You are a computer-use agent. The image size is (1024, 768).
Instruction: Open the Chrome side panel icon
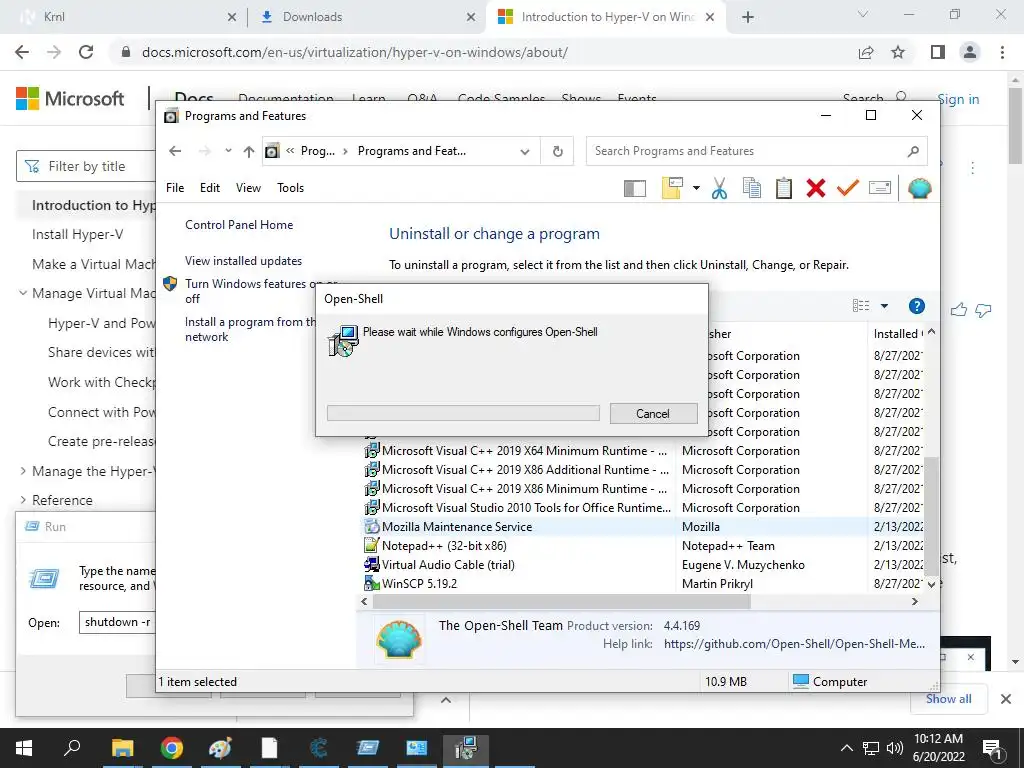938,52
